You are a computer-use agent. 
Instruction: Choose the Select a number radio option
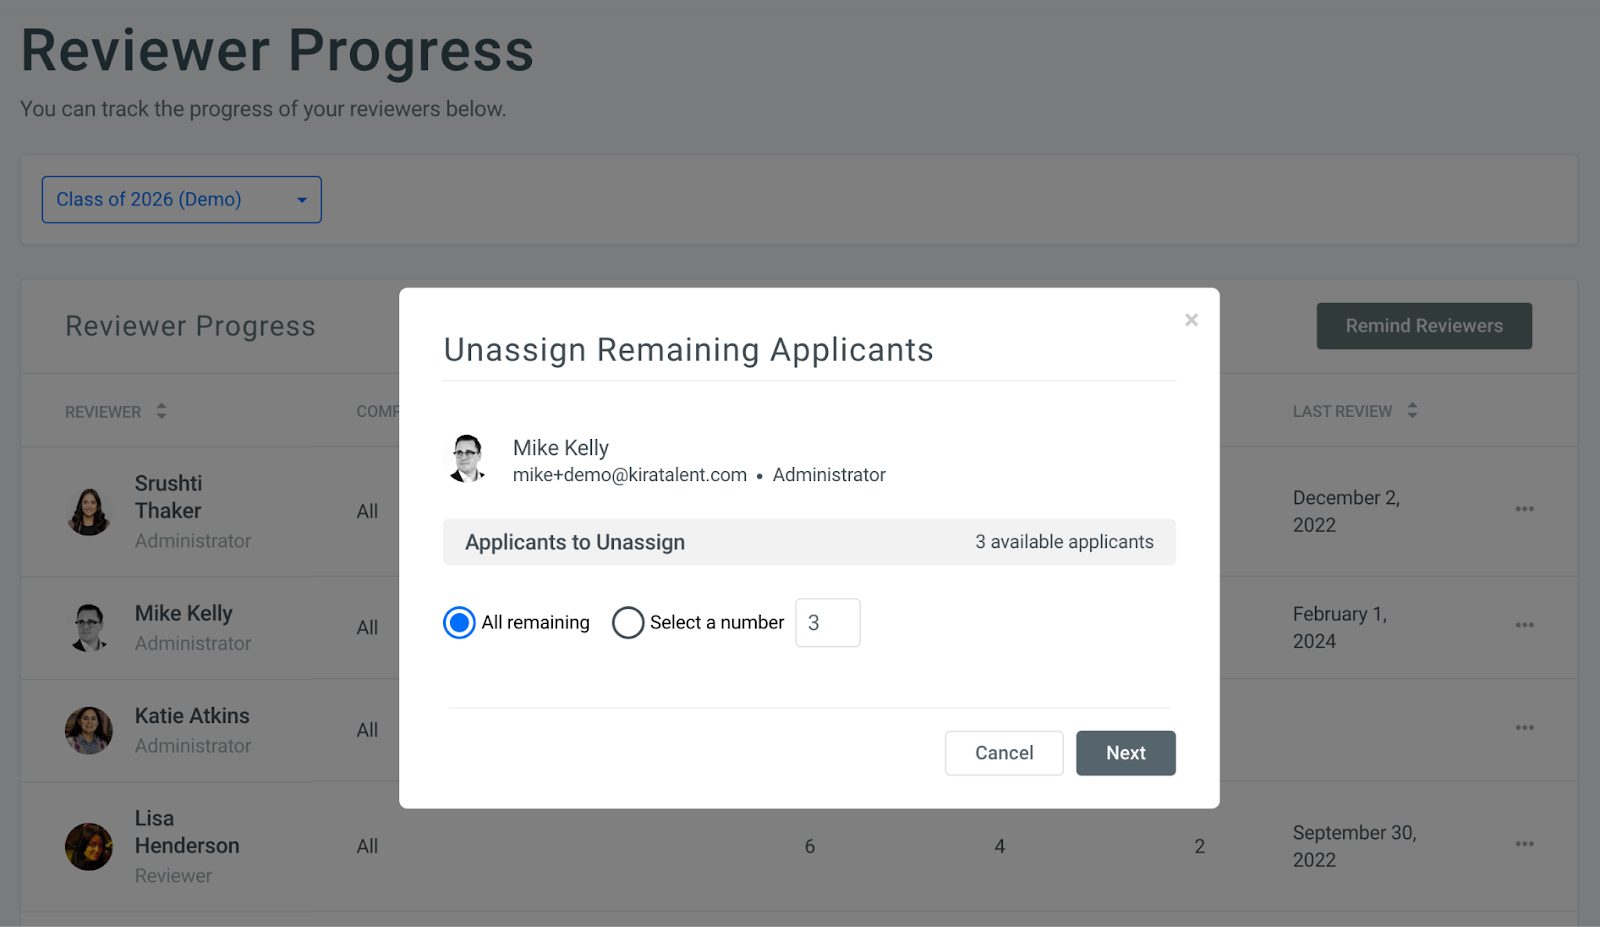(628, 623)
